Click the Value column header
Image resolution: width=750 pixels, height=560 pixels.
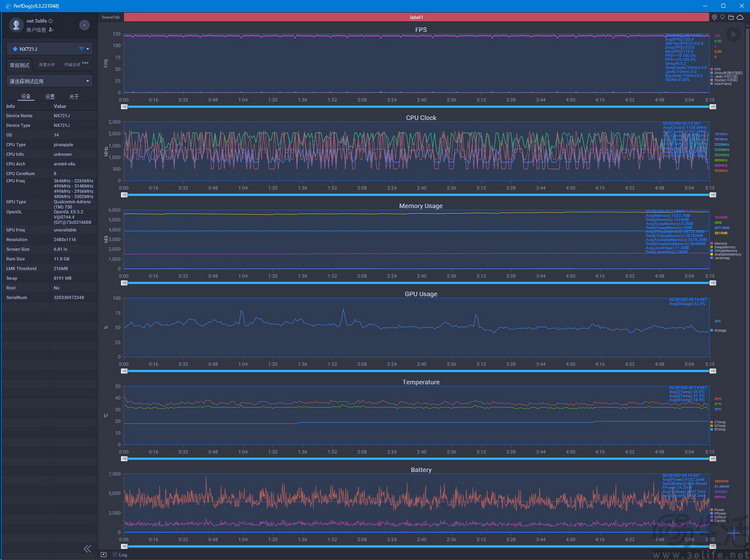point(60,106)
